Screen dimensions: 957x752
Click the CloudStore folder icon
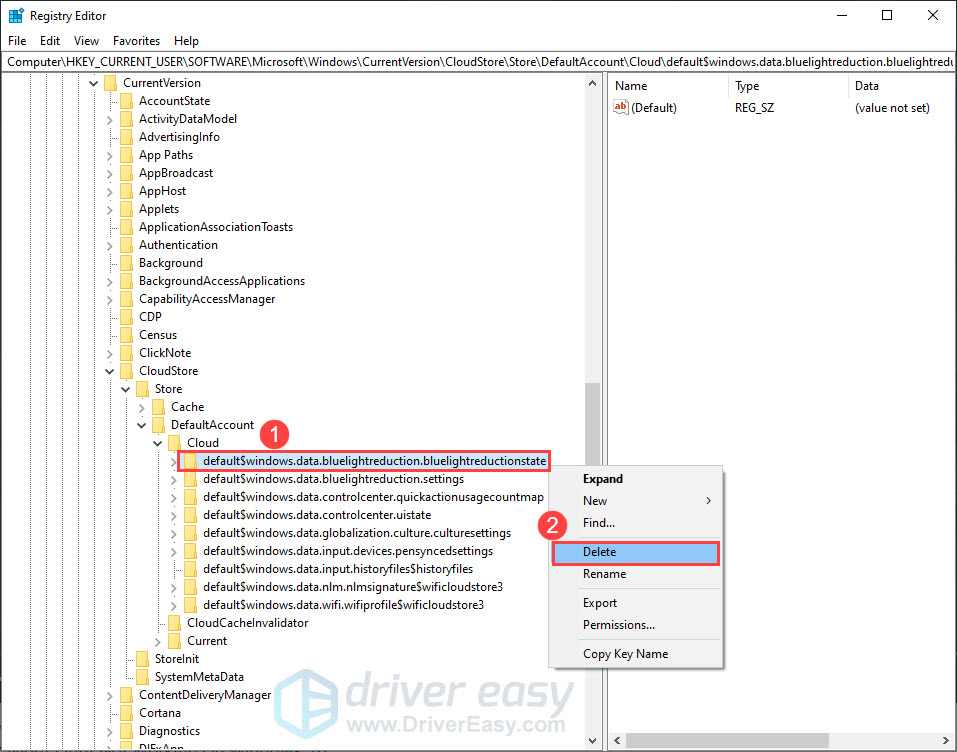pyautogui.click(x=126, y=371)
